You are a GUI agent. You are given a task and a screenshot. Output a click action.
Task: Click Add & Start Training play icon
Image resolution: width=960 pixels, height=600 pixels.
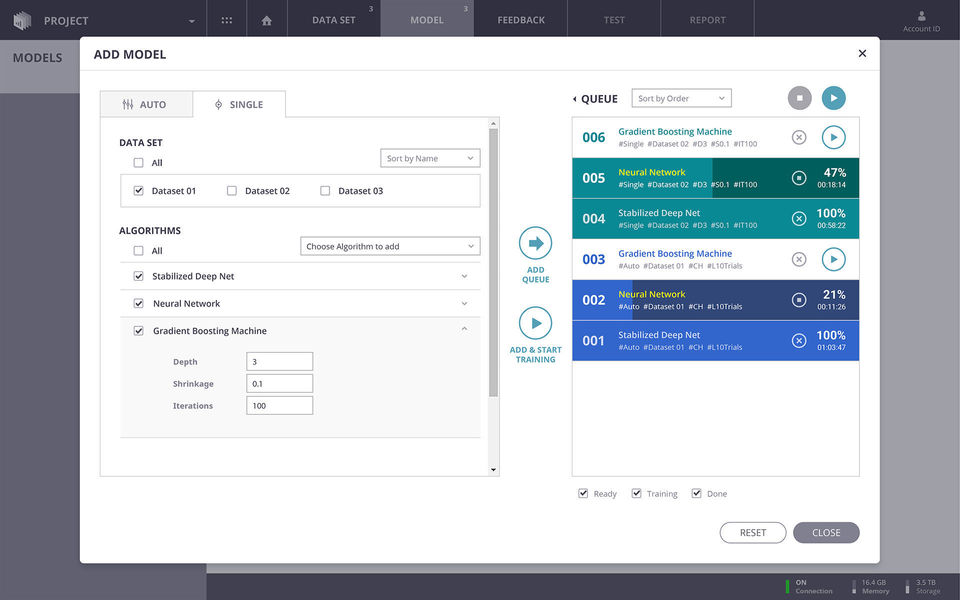(x=536, y=323)
